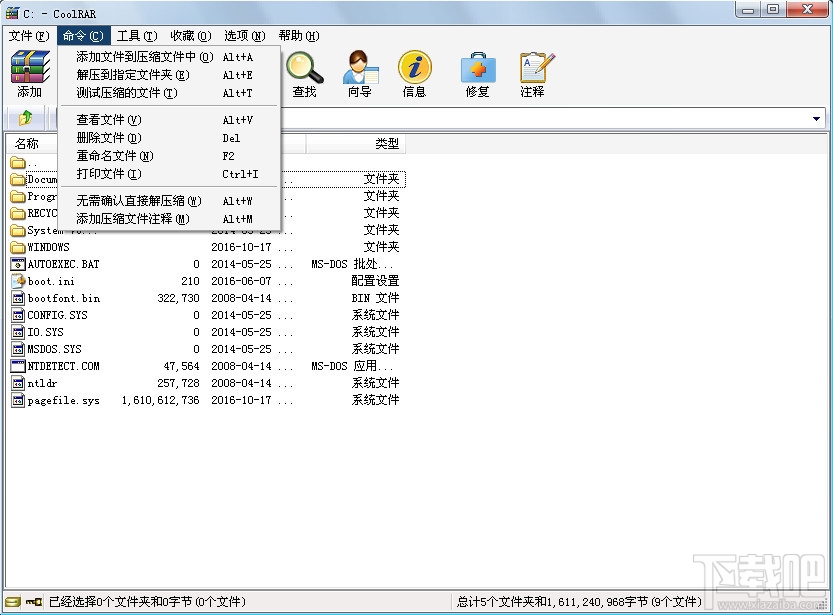Click the boot.ini configuration file icon
The image size is (833, 615).
point(17,280)
